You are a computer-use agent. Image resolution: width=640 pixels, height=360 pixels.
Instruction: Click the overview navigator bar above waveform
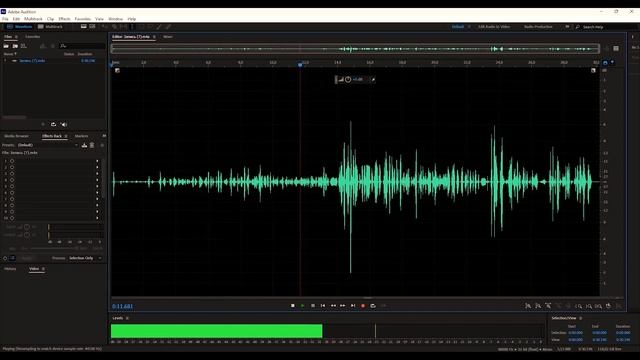pyautogui.click(x=355, y=49)
